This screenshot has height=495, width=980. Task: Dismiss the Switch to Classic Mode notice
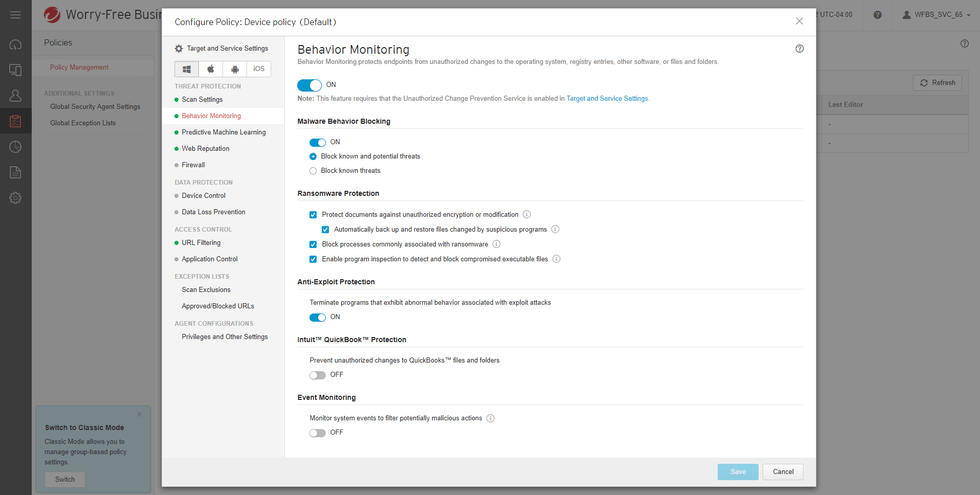tap(139, 414)
